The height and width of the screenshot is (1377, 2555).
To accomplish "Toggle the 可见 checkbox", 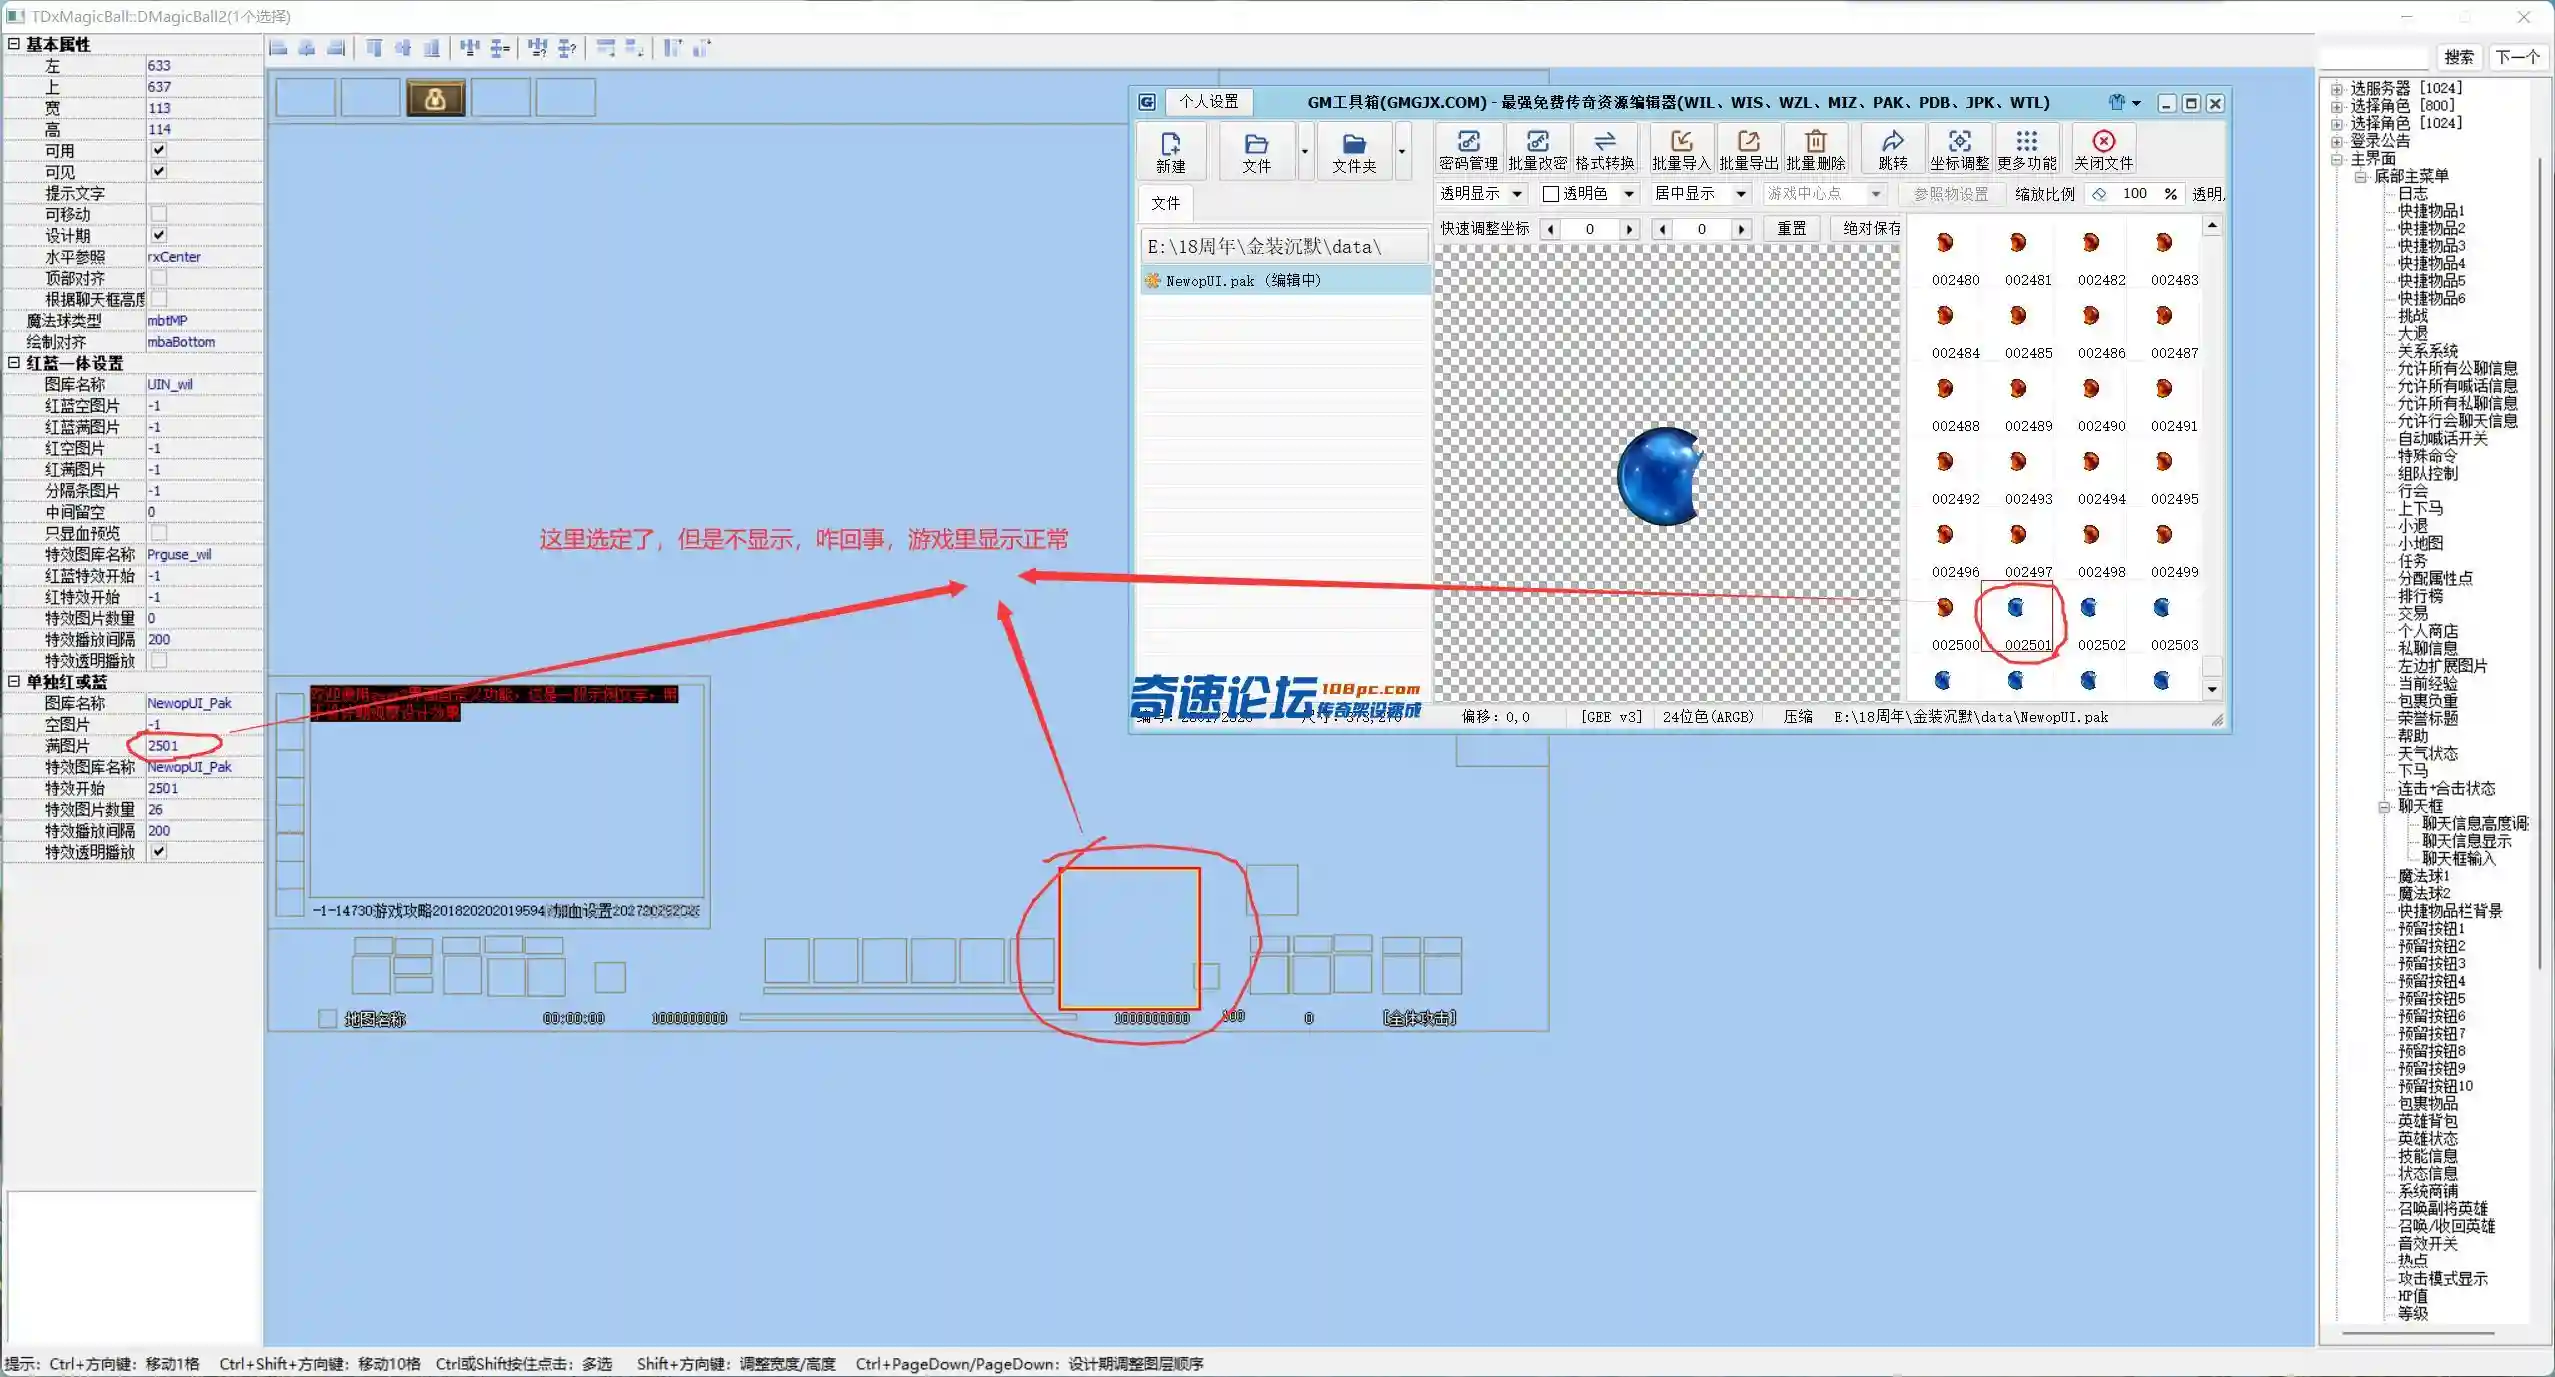I will (158, 171).
